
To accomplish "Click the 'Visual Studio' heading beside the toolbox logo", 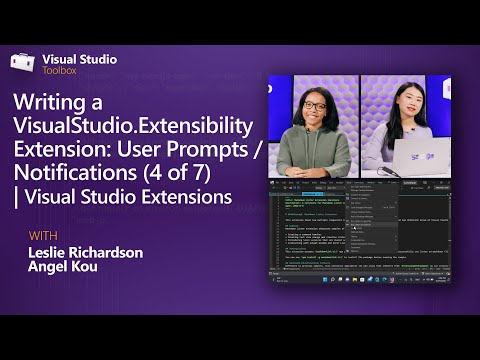I will 79,59.
